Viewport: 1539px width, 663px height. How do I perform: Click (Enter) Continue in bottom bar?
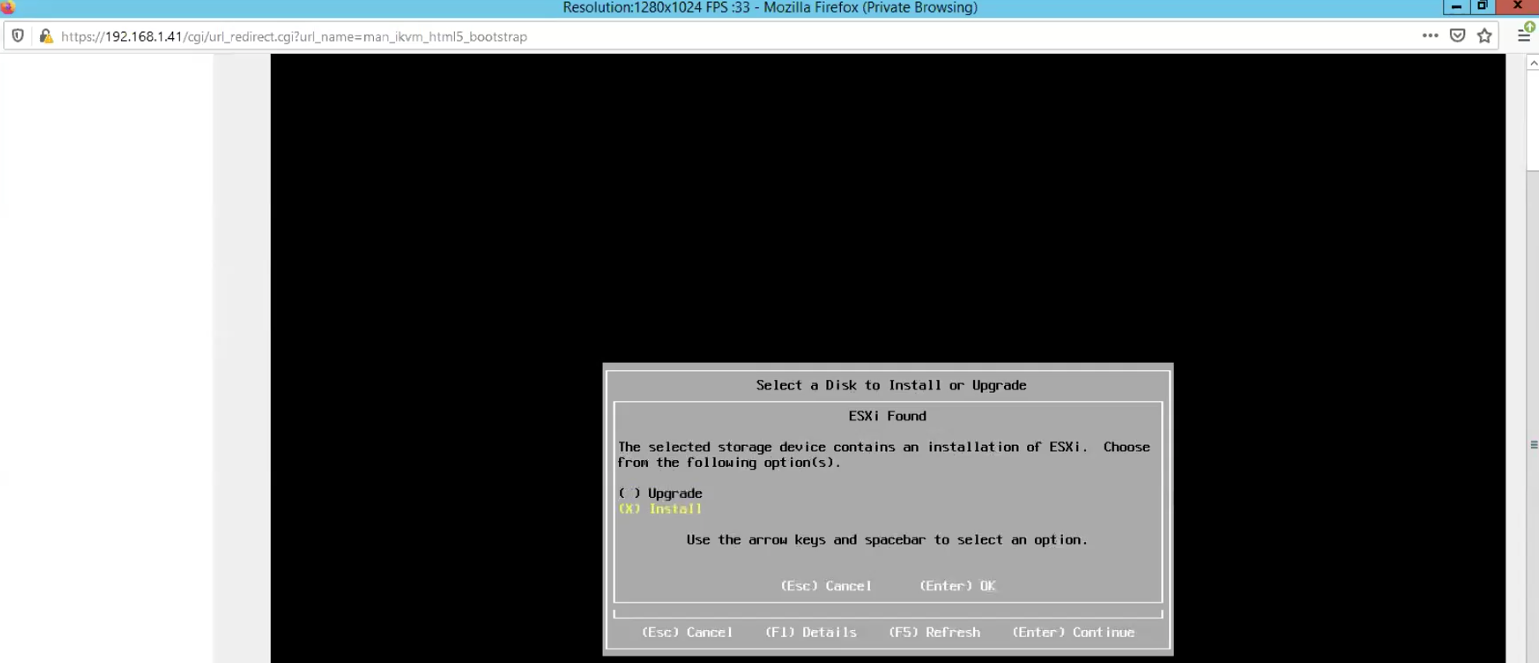(x=1073, y=632)
